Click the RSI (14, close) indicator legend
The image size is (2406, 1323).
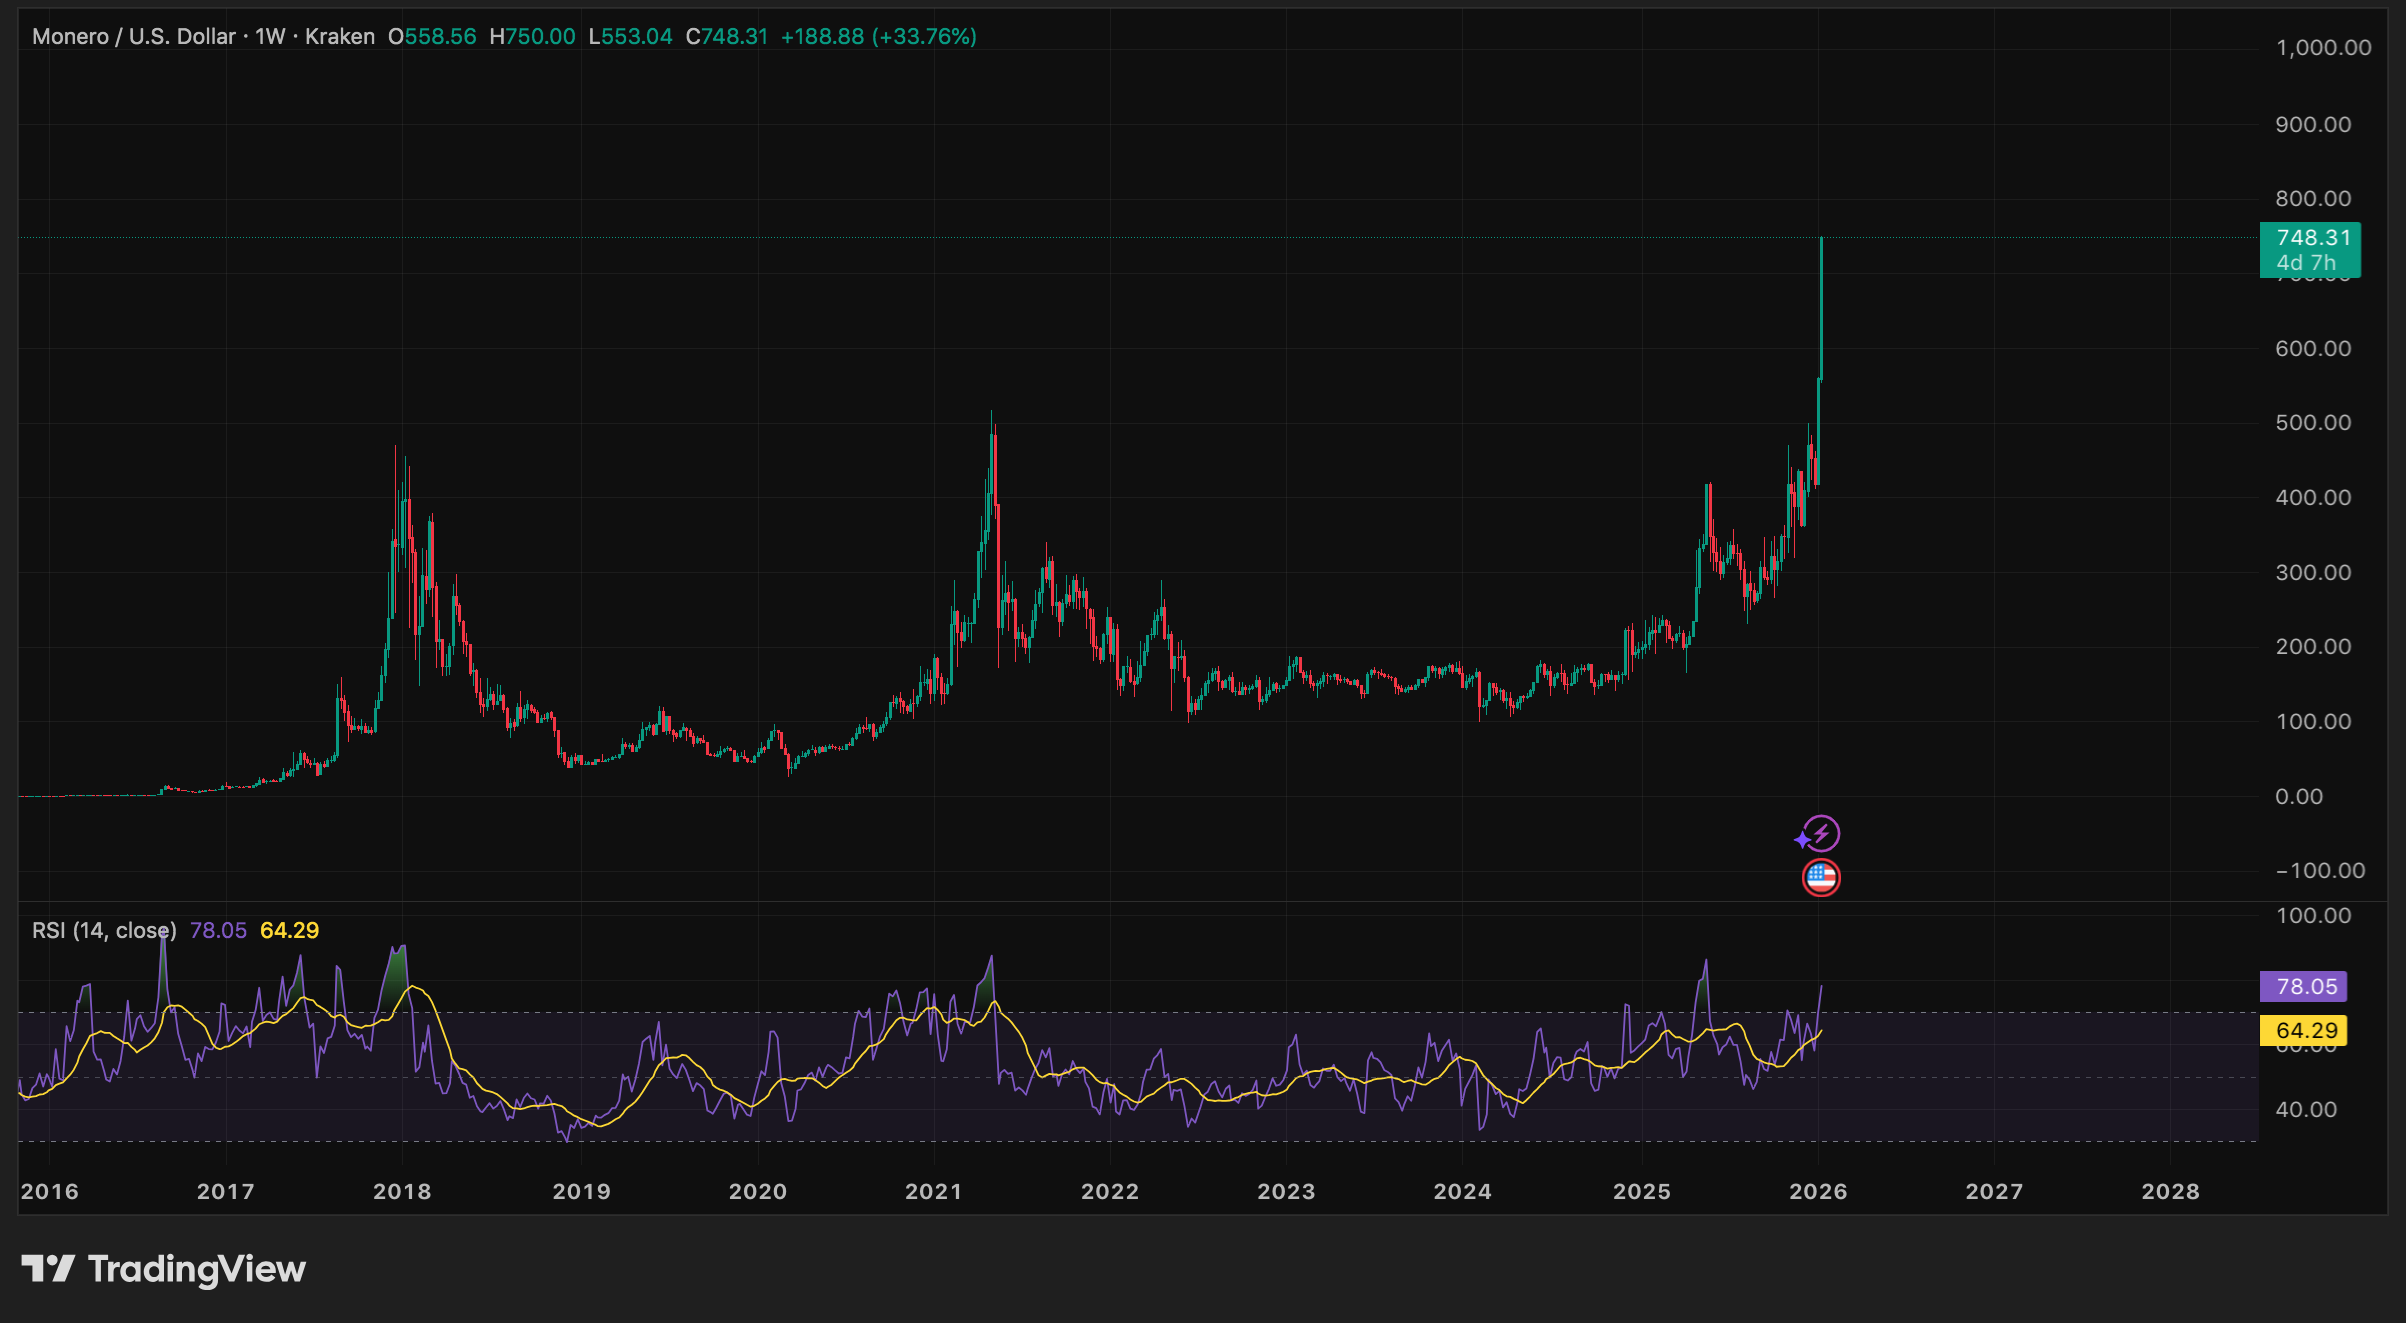tap(104, 931)
